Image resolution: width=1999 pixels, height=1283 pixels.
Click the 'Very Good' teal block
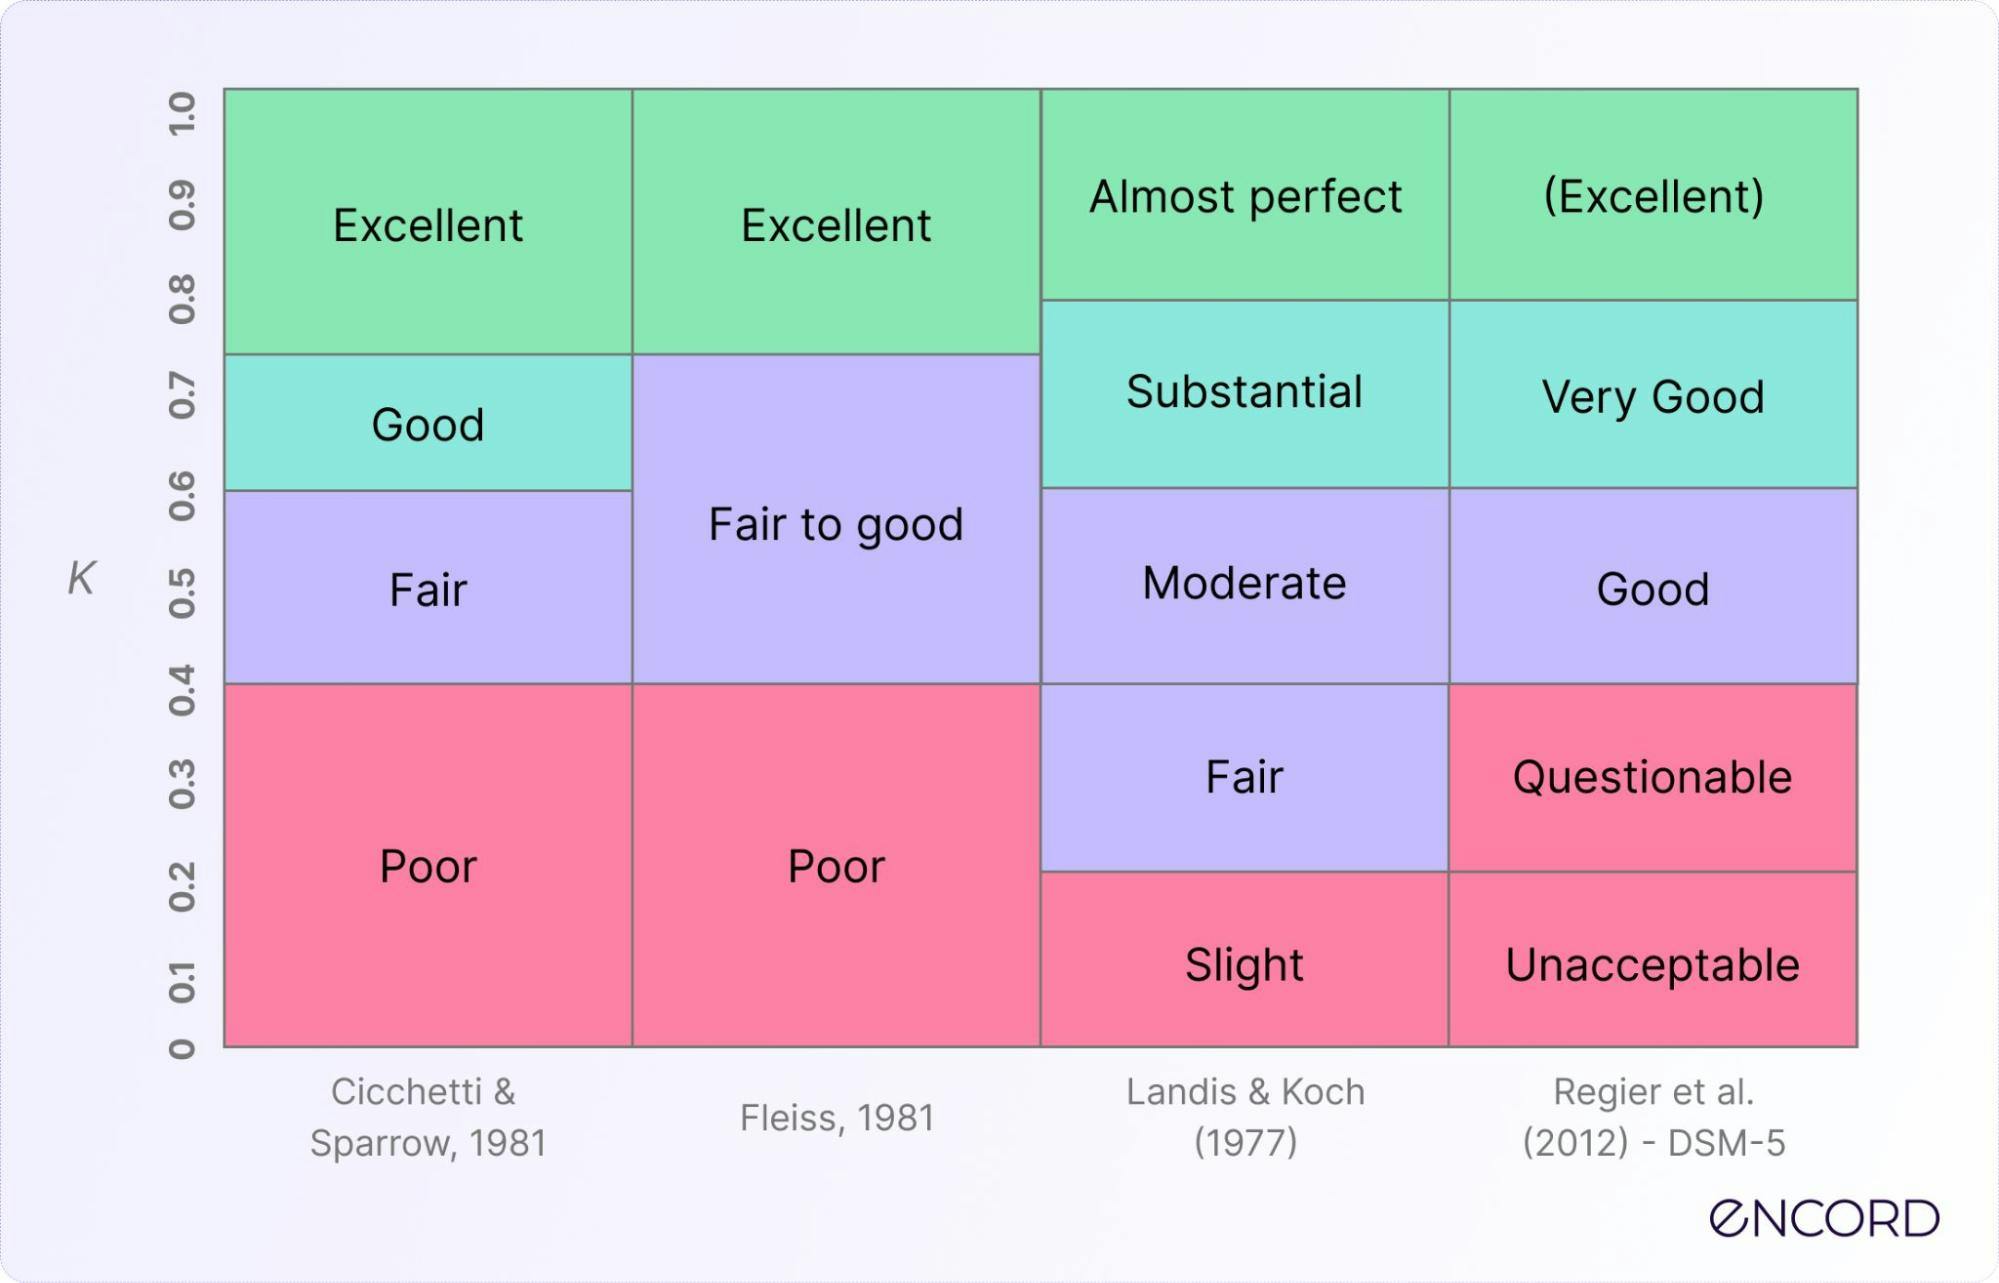click(1653, 396)
